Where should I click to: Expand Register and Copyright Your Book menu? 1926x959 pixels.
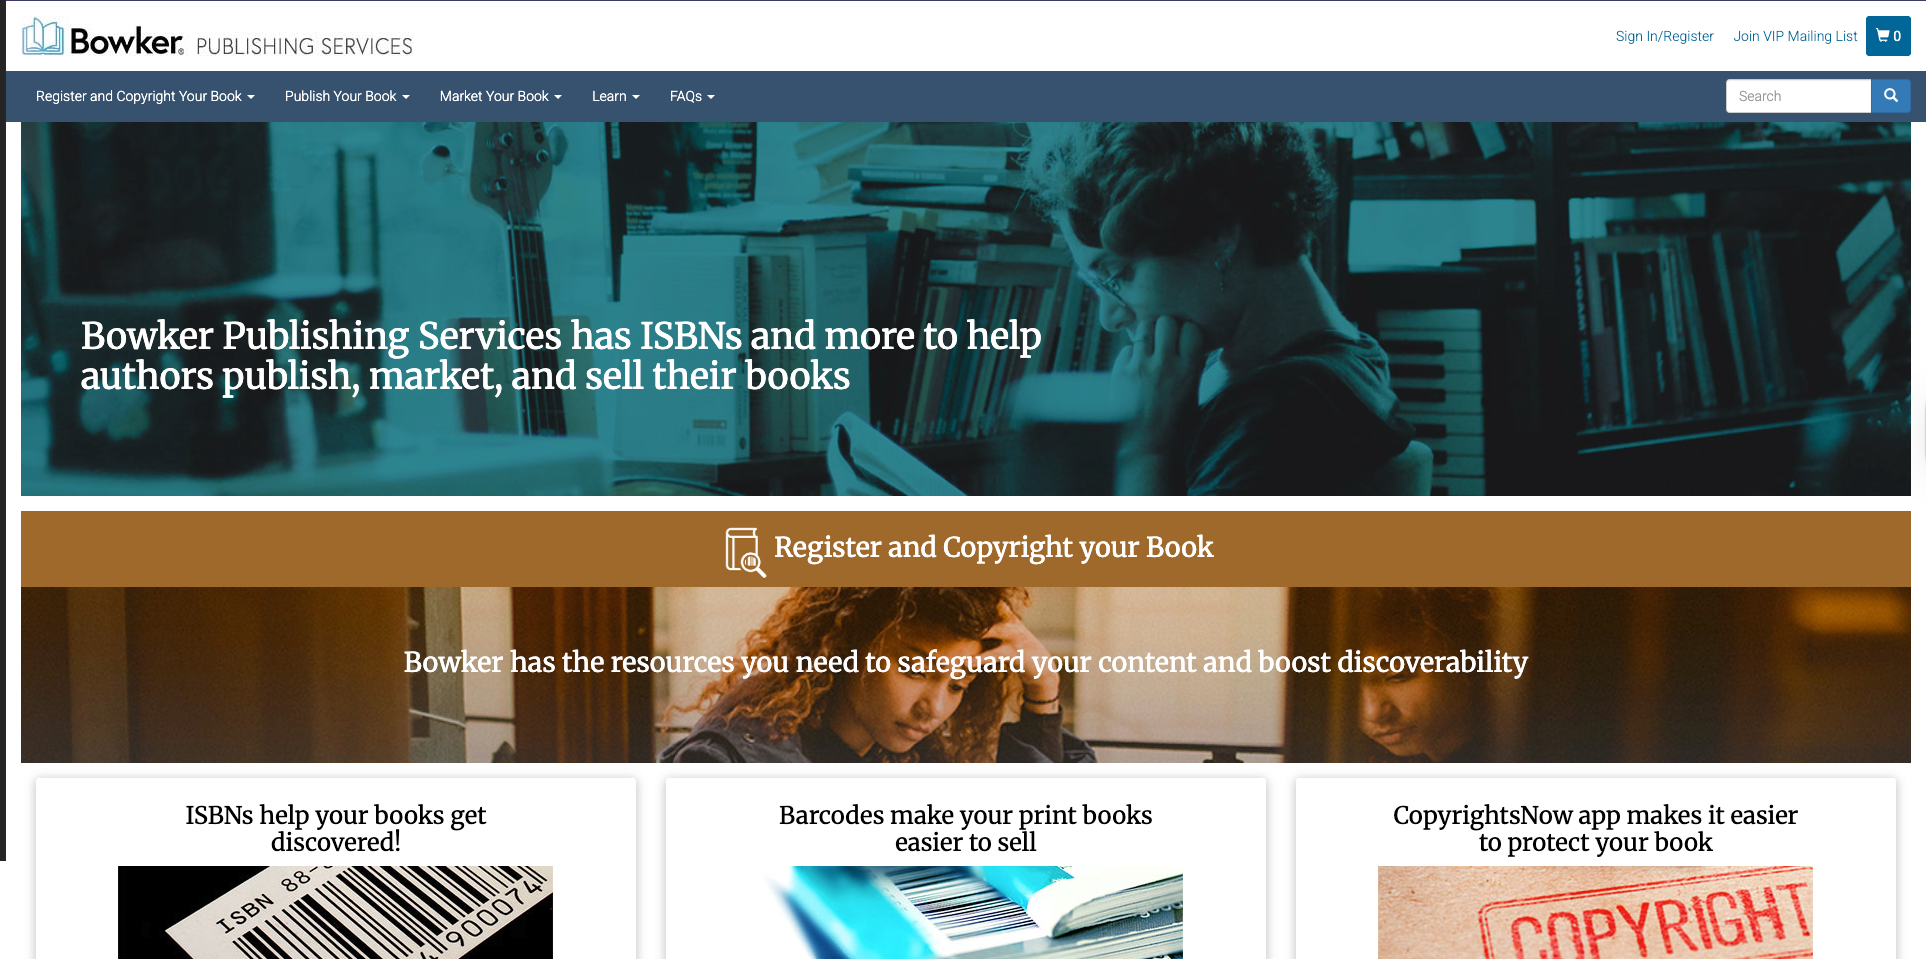click(145, 96)
